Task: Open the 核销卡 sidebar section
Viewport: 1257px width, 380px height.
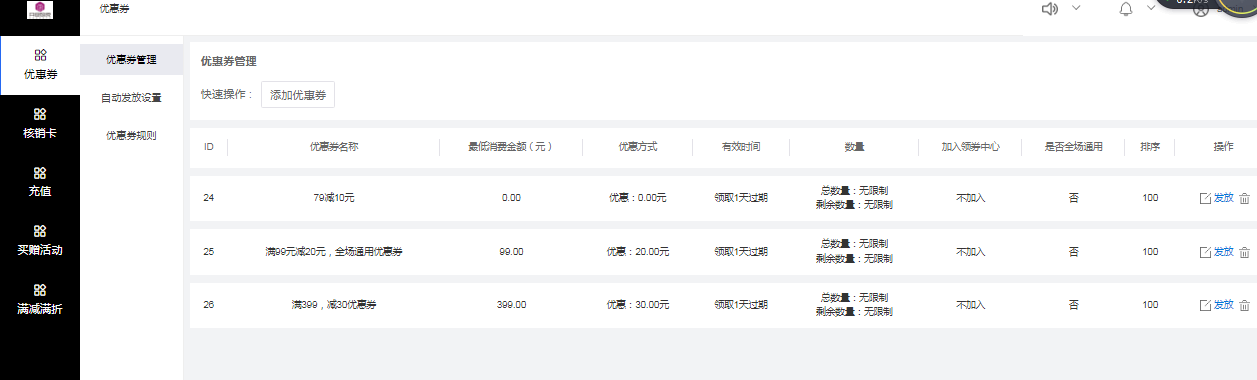Action: 40,123
